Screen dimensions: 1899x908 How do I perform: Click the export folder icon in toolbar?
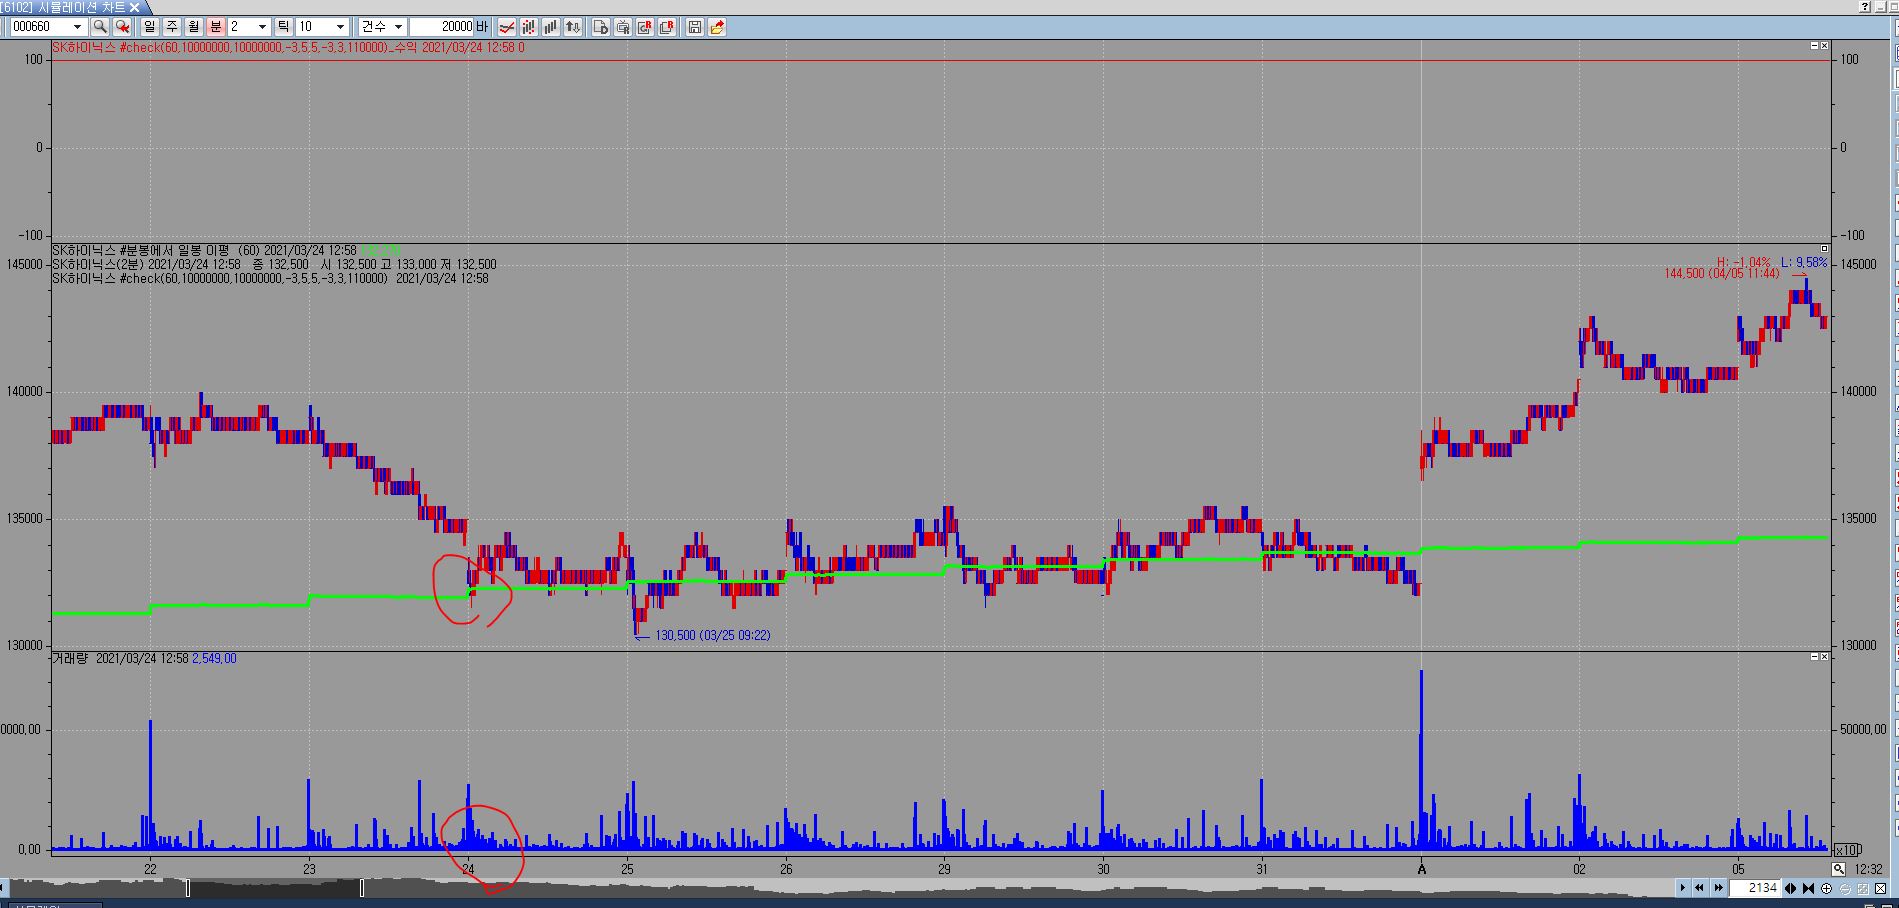717,27
